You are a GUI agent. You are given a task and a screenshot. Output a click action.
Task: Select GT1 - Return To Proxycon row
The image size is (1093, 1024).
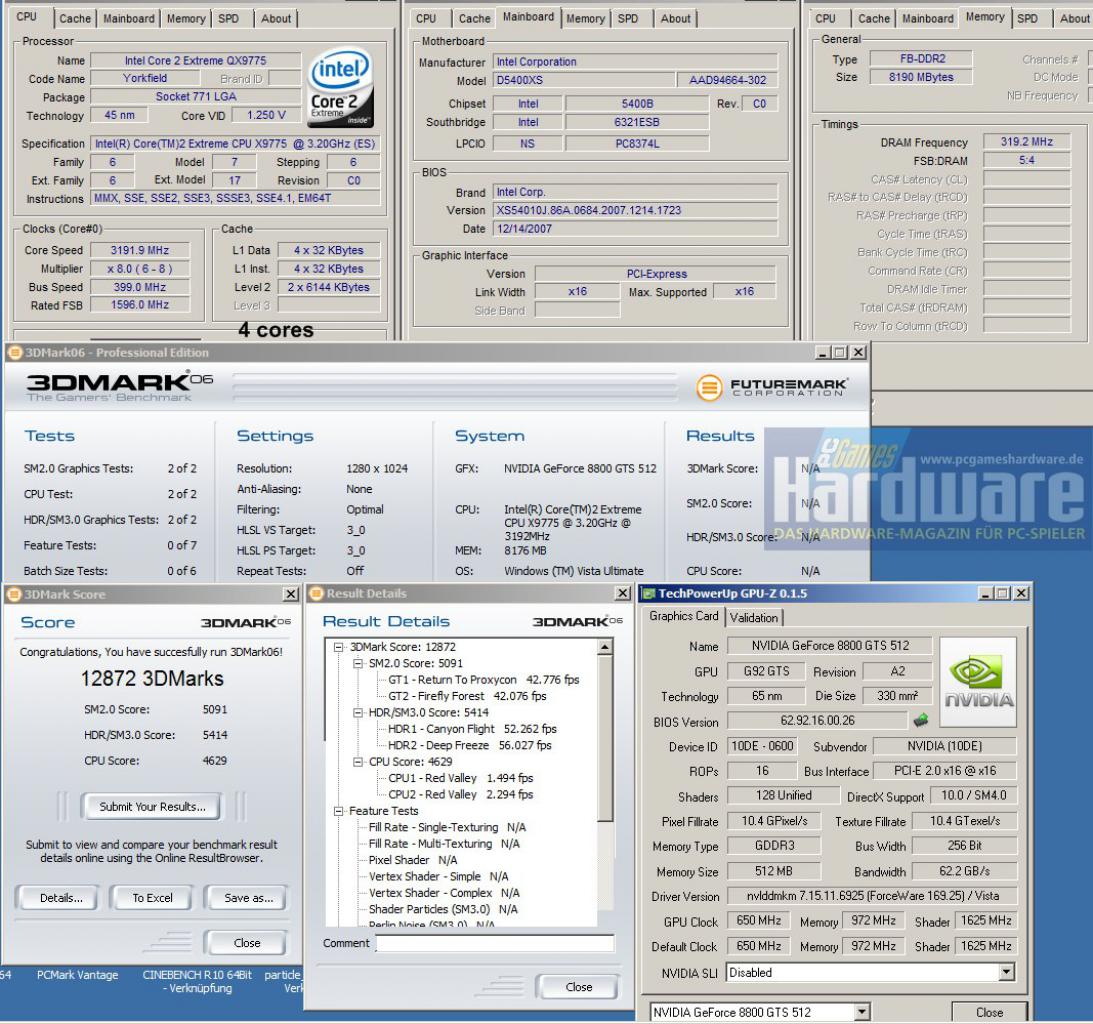[483, 680]
